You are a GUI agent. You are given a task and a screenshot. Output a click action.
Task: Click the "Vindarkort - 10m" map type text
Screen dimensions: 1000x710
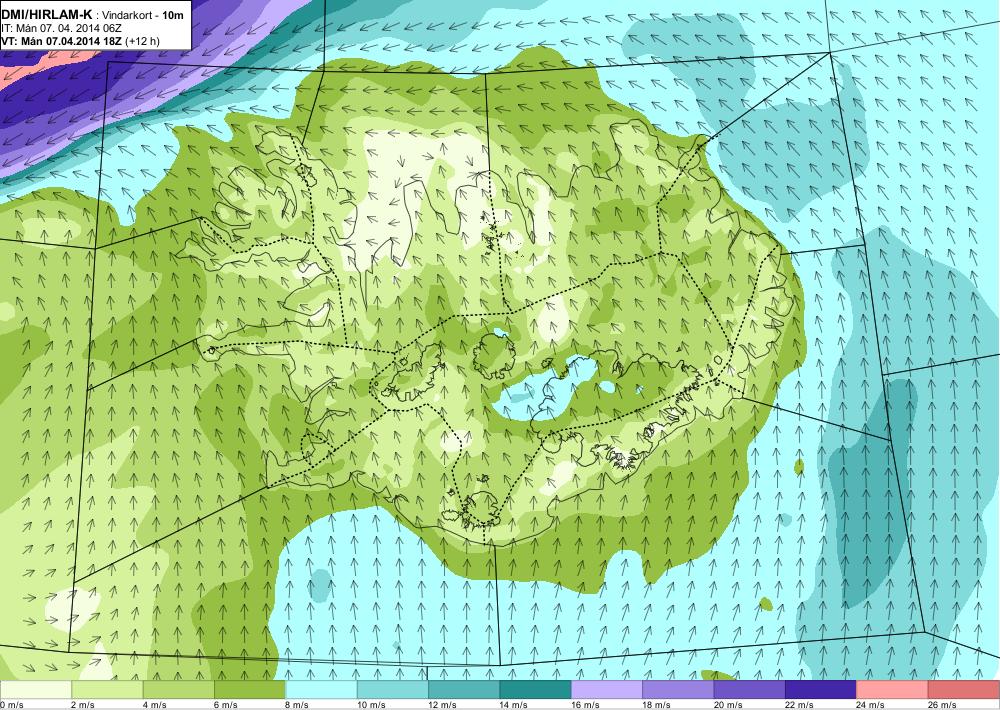coord(143,15)
